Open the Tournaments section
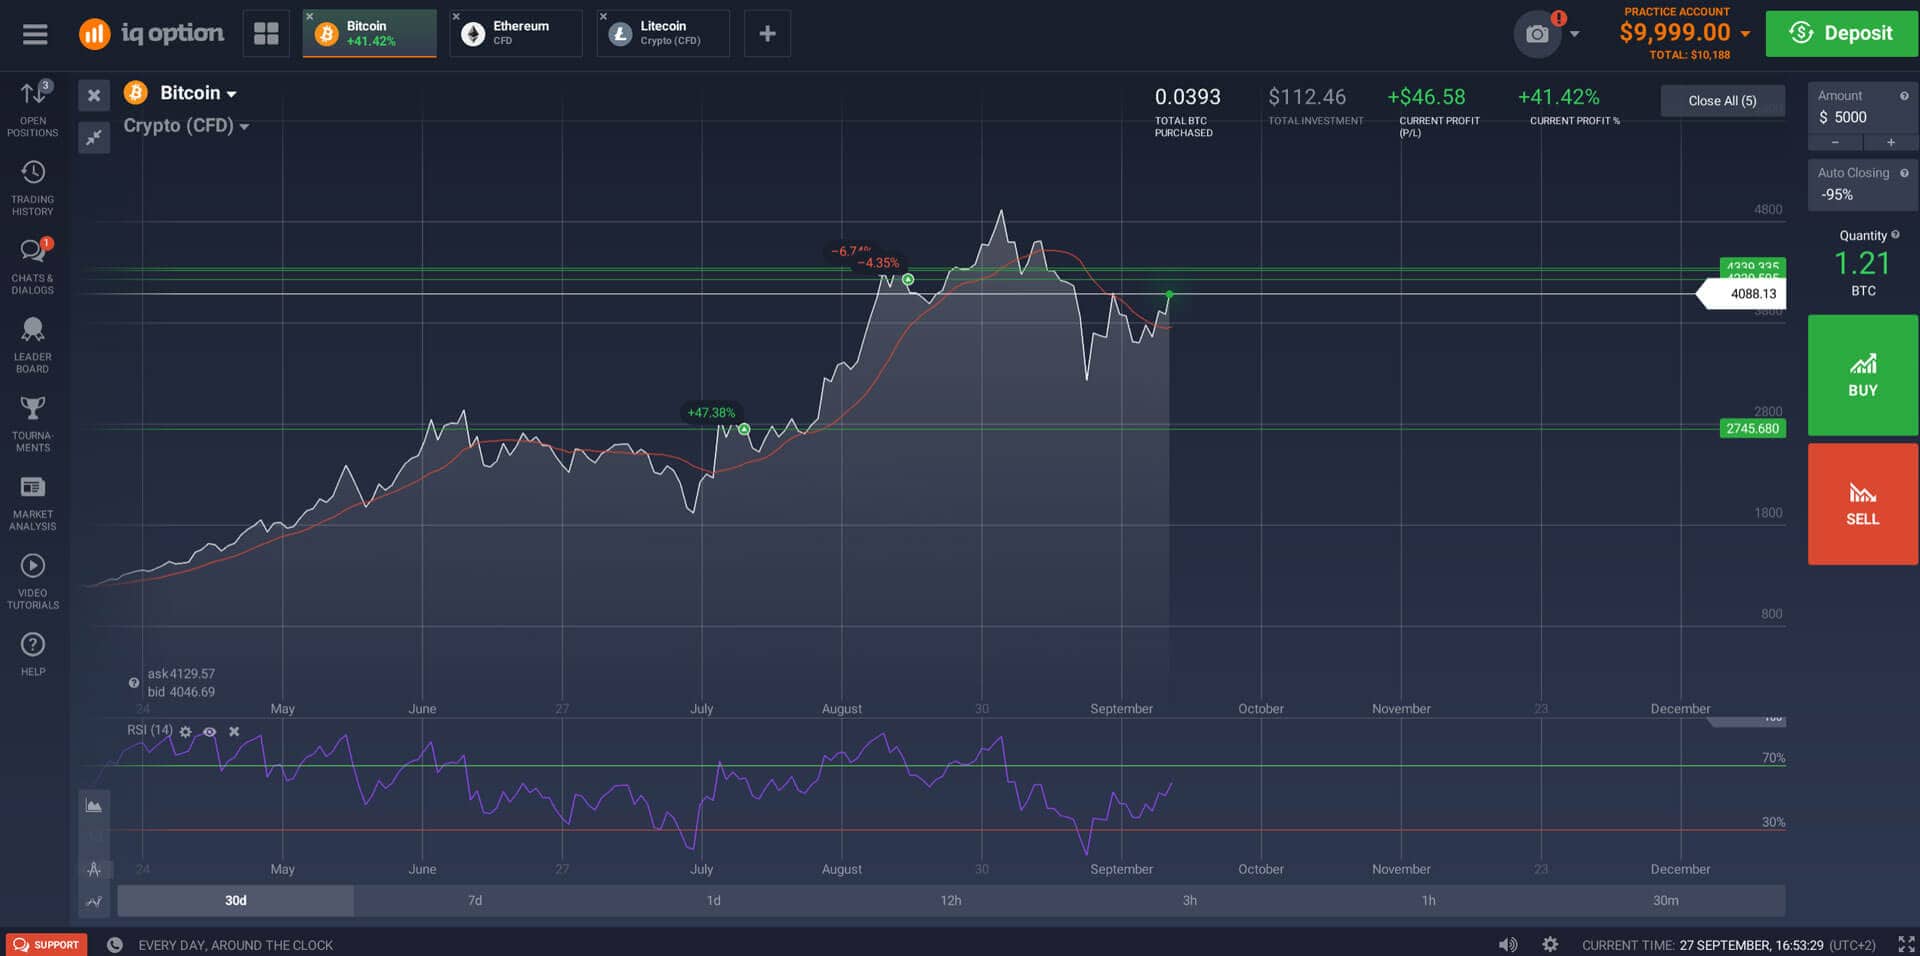Screen dimensions: 1920x956 33,424
